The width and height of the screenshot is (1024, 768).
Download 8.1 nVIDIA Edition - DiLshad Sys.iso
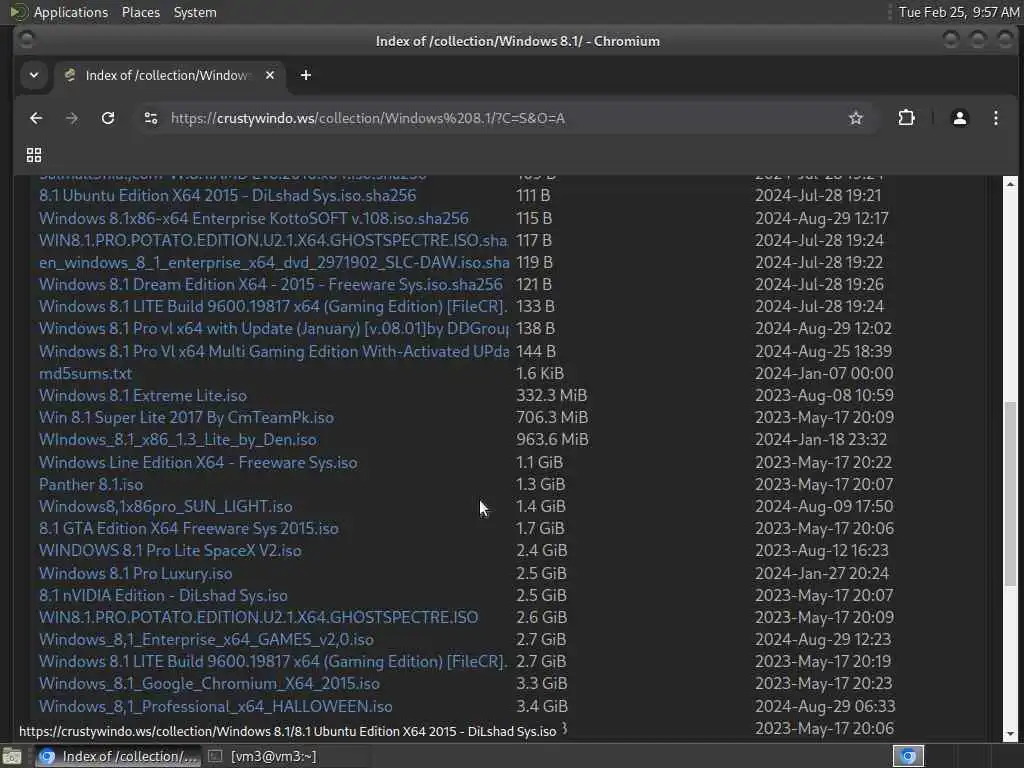pyautogui.click(x=163, y=596)
